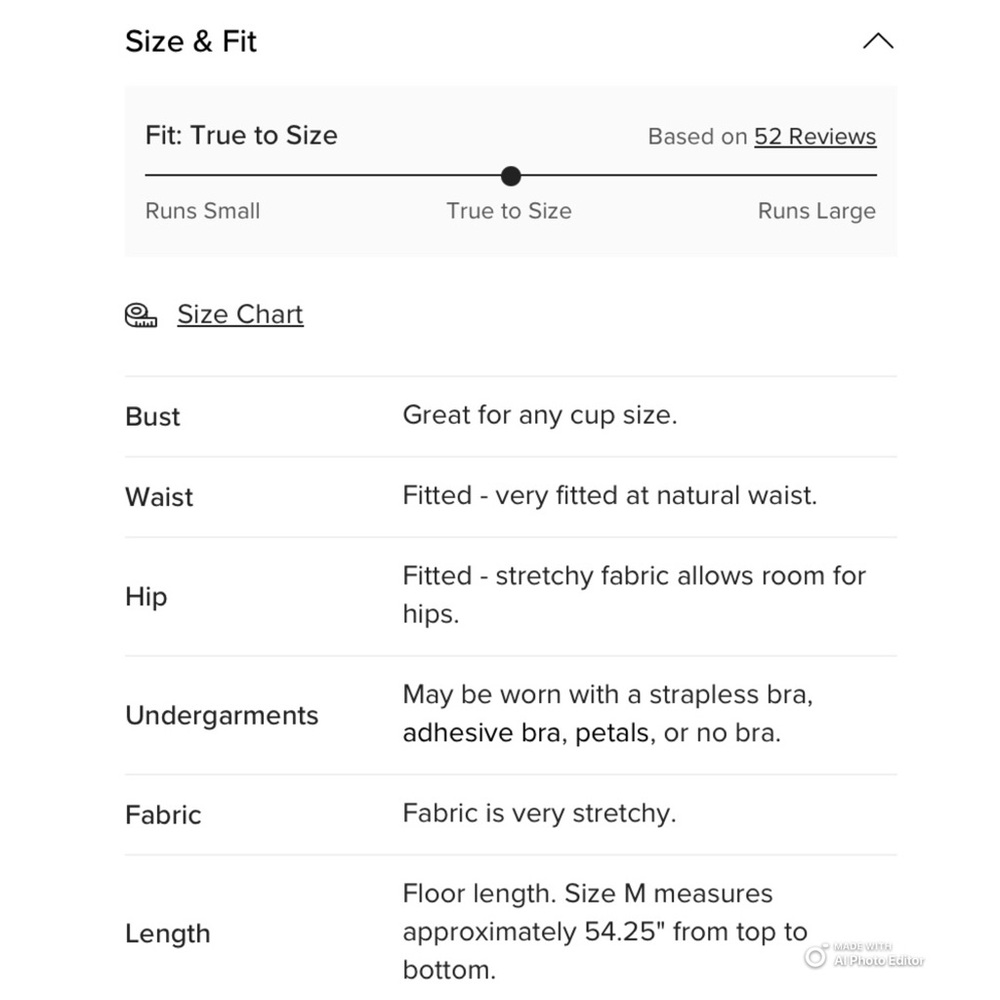Click the Hip row label
The width and height of the screenshot is (1000, 1000).
pyautogui.click(x=146, y=596)
